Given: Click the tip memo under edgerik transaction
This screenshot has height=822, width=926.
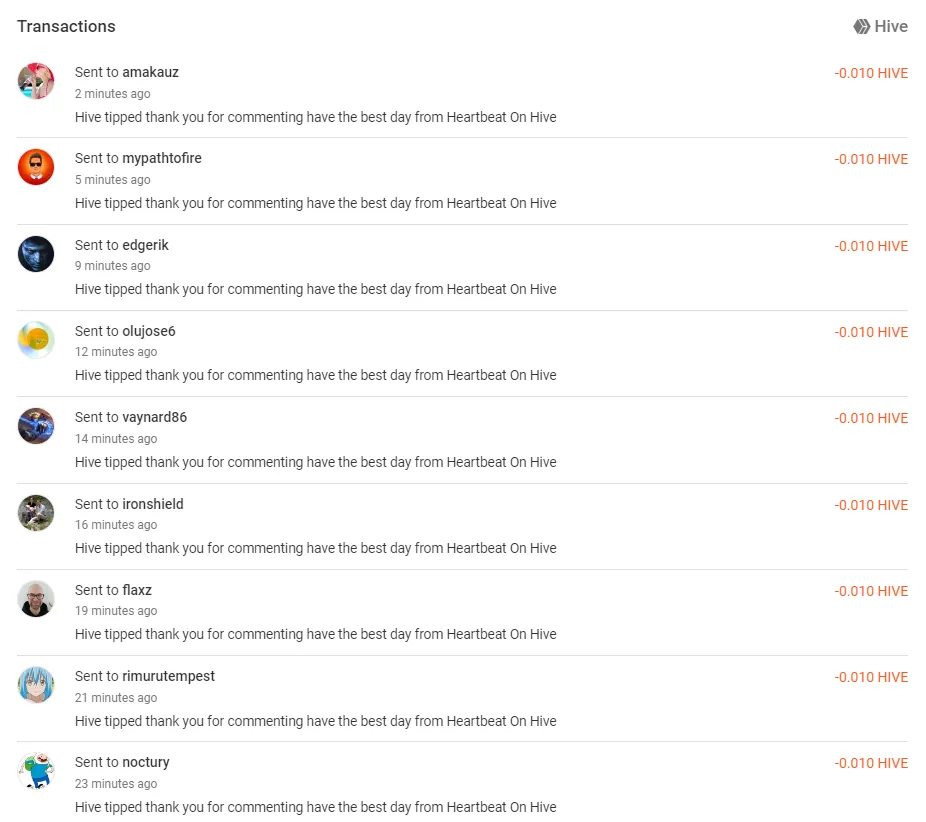Looking at the screenshot, I should point(316,289).
